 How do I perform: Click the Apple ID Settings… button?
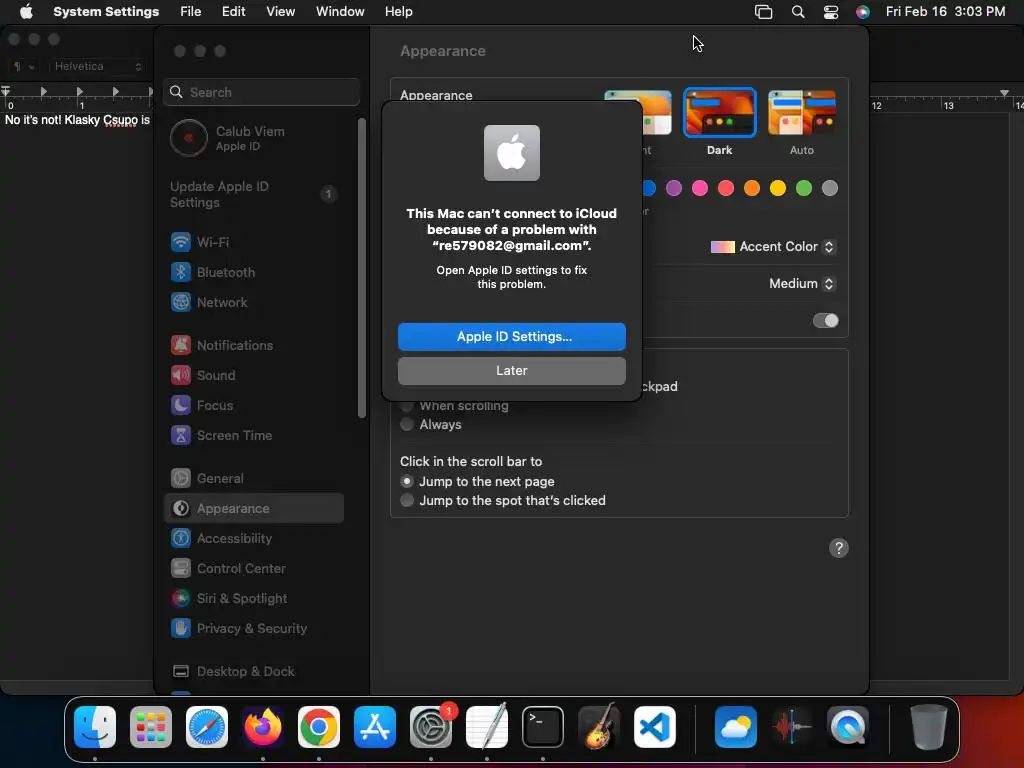(512, 337)
